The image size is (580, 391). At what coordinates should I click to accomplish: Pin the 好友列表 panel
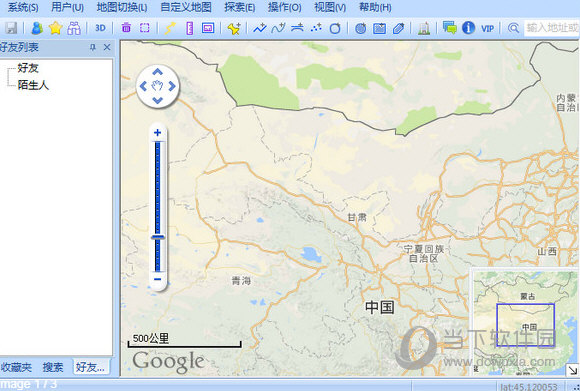point(92,47)
